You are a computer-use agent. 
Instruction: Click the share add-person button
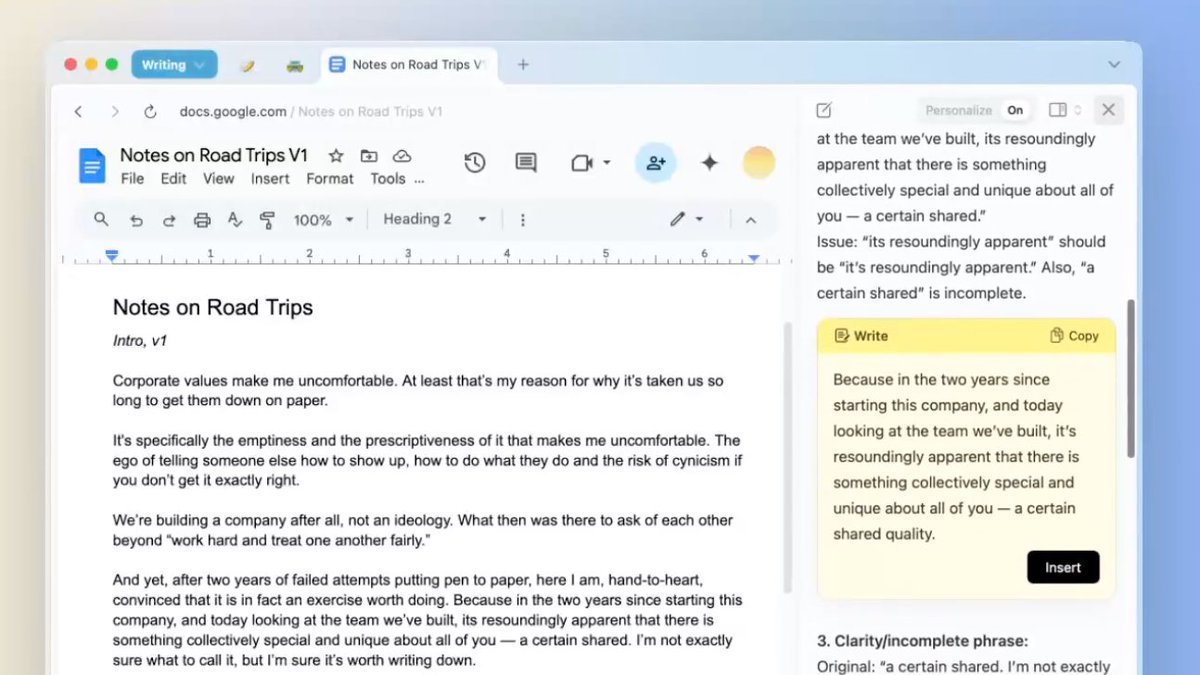click(x=656, y=162)
